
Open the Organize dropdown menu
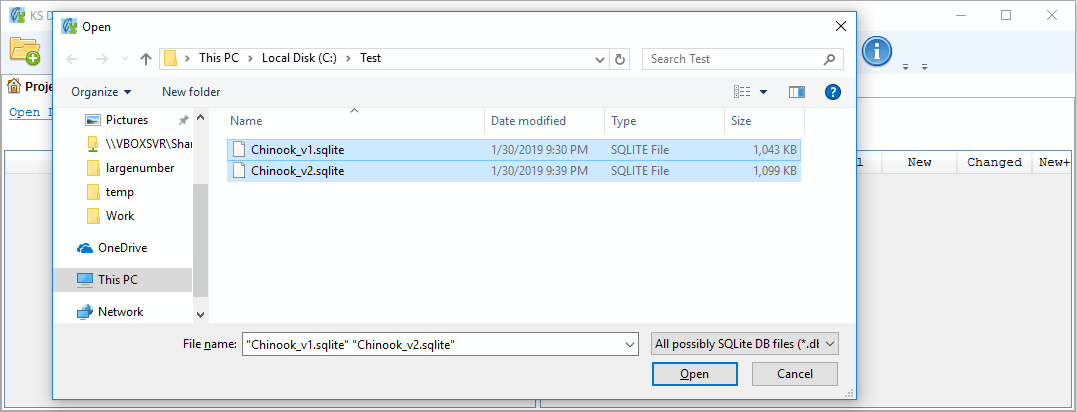point(101,92)
